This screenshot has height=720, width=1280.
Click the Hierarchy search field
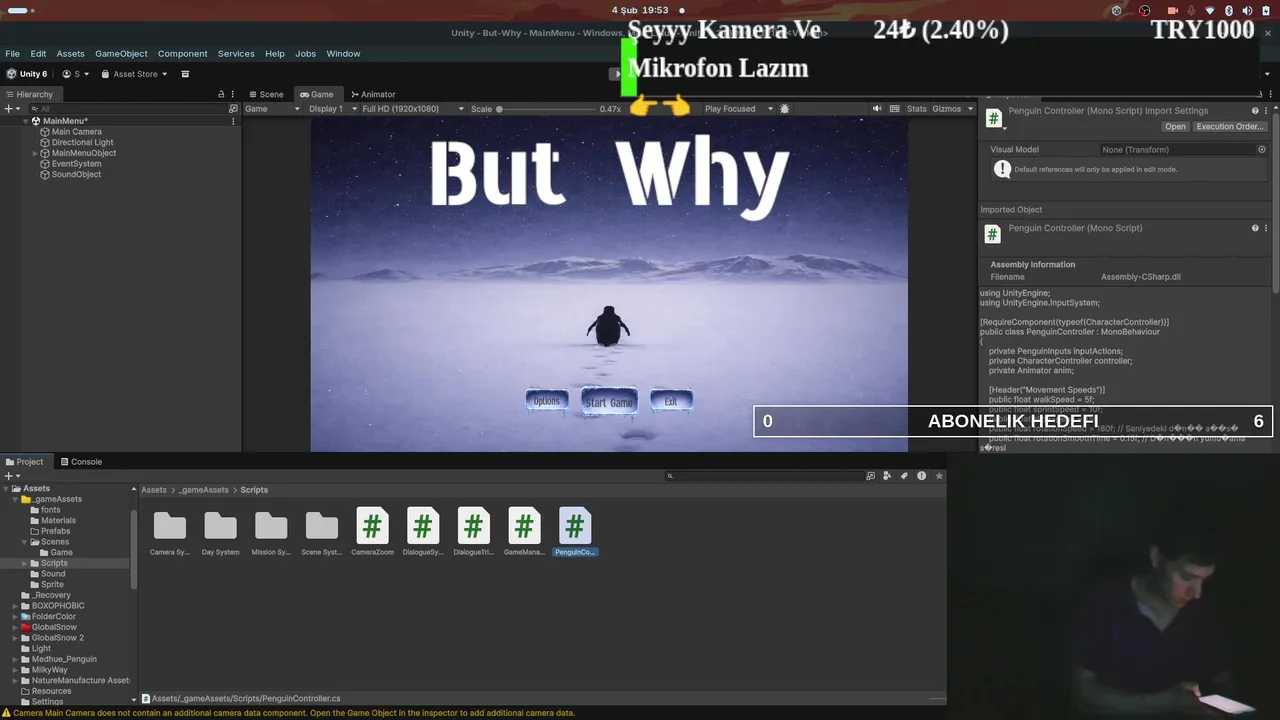(x=127, y=108)
